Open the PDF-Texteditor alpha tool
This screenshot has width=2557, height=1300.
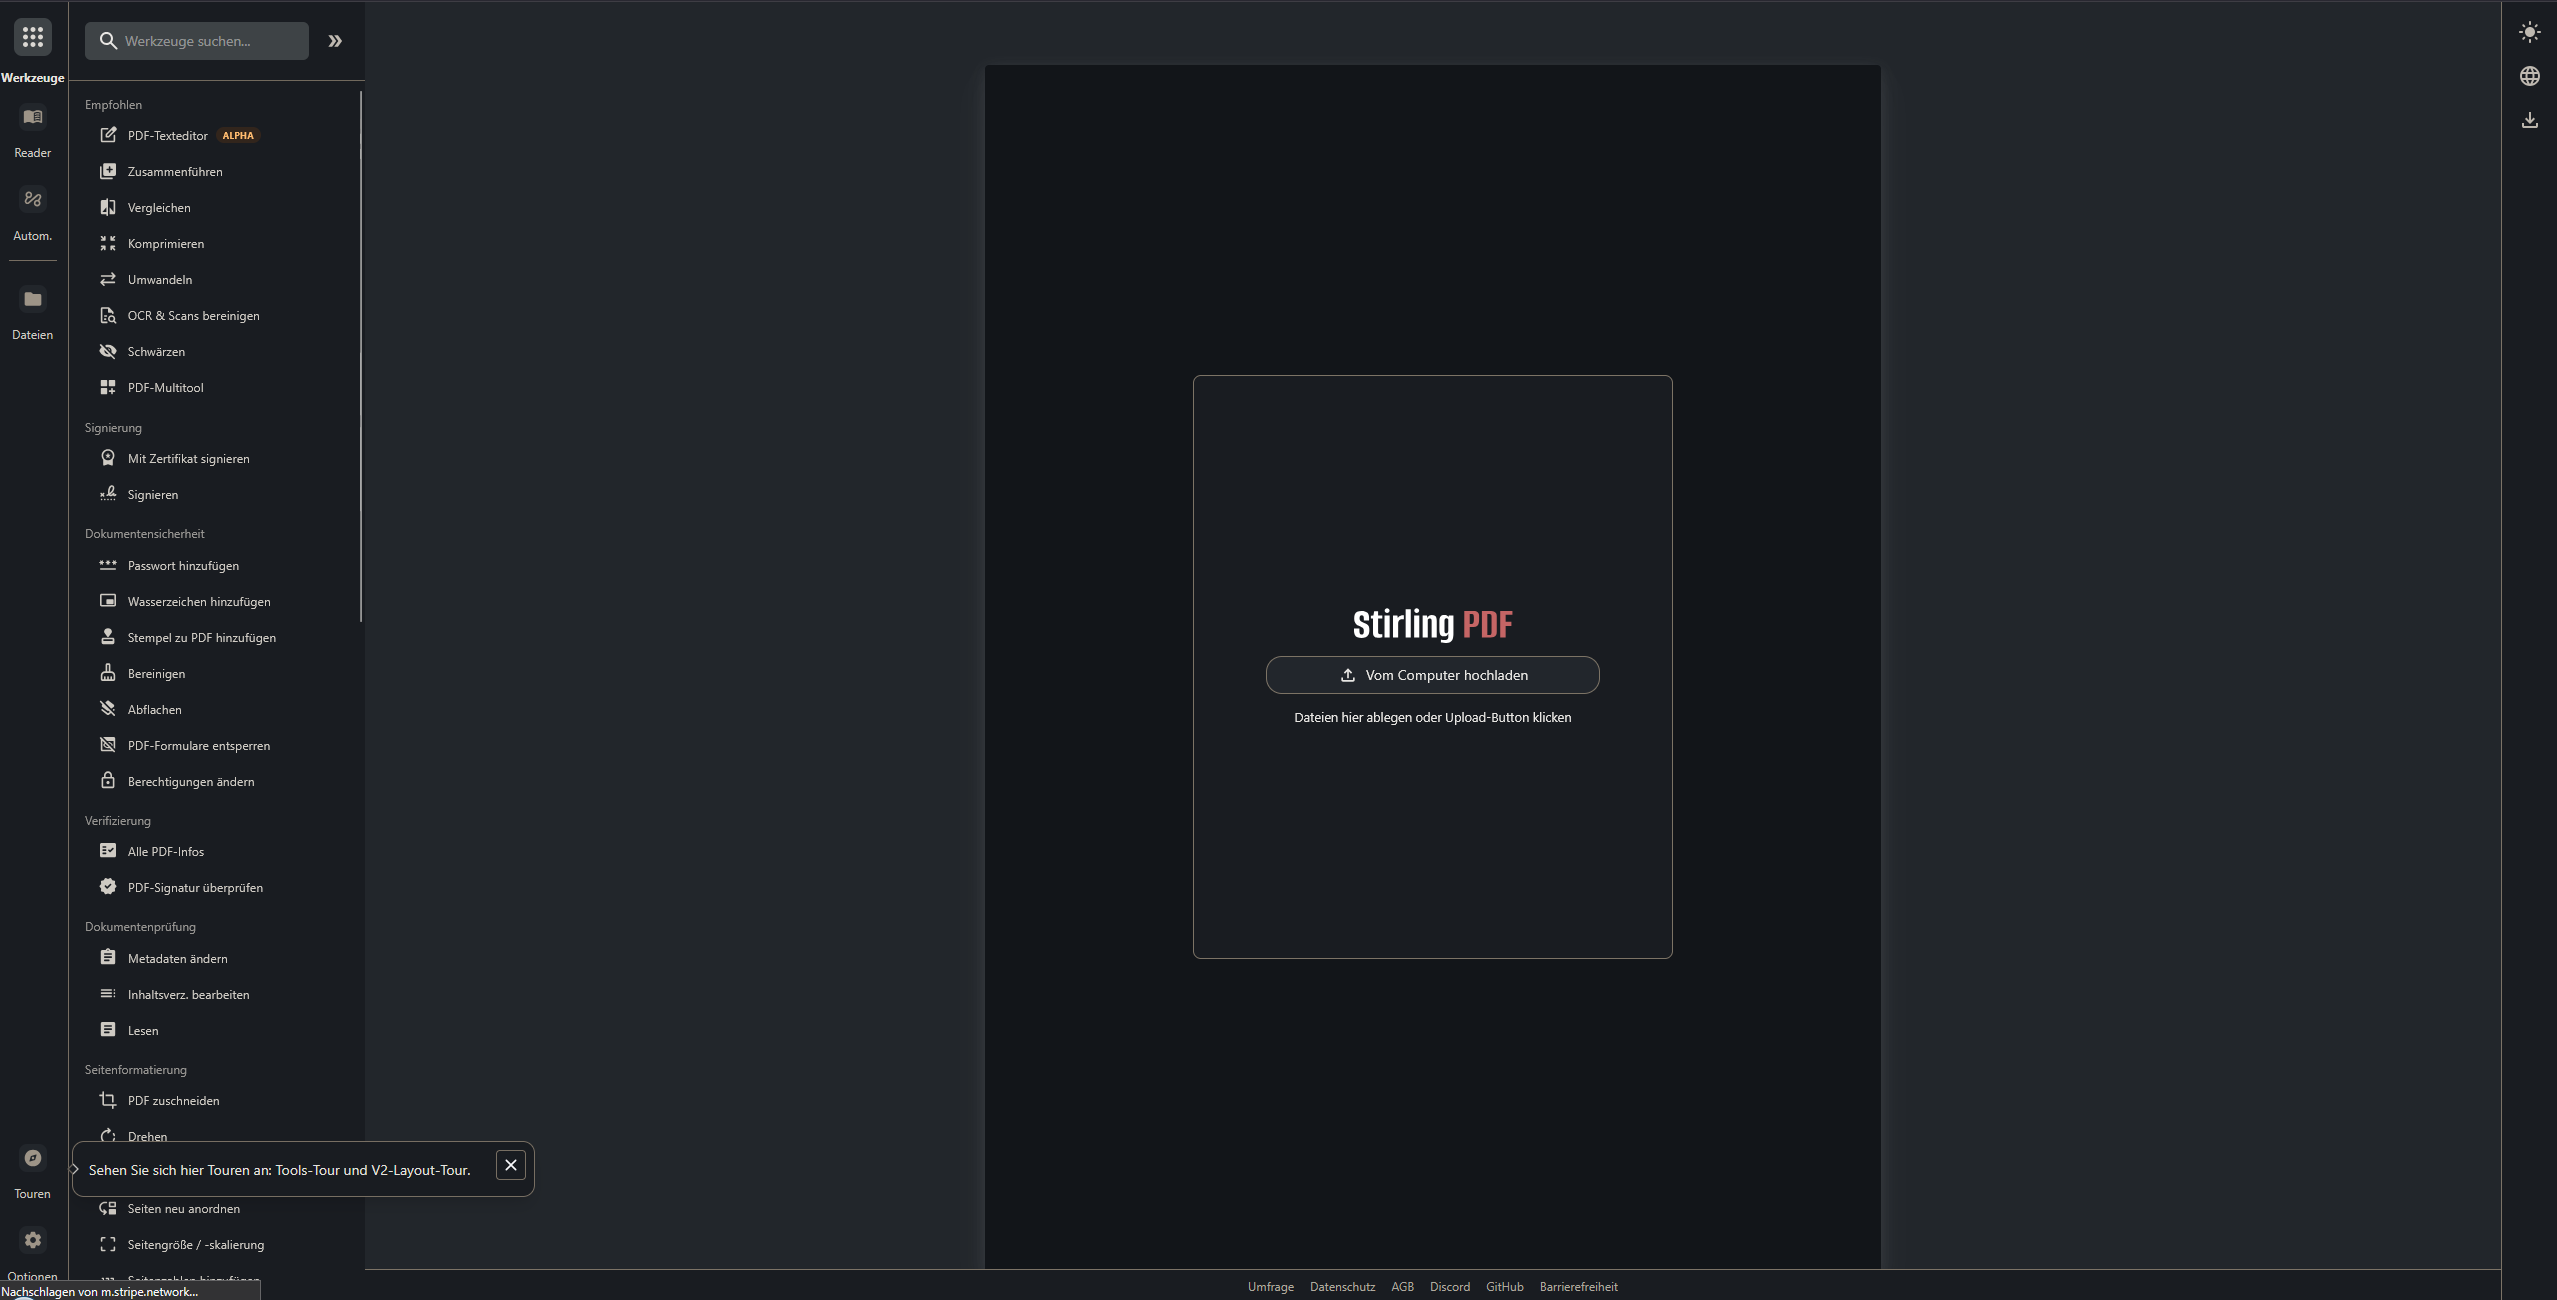point(168,136)
